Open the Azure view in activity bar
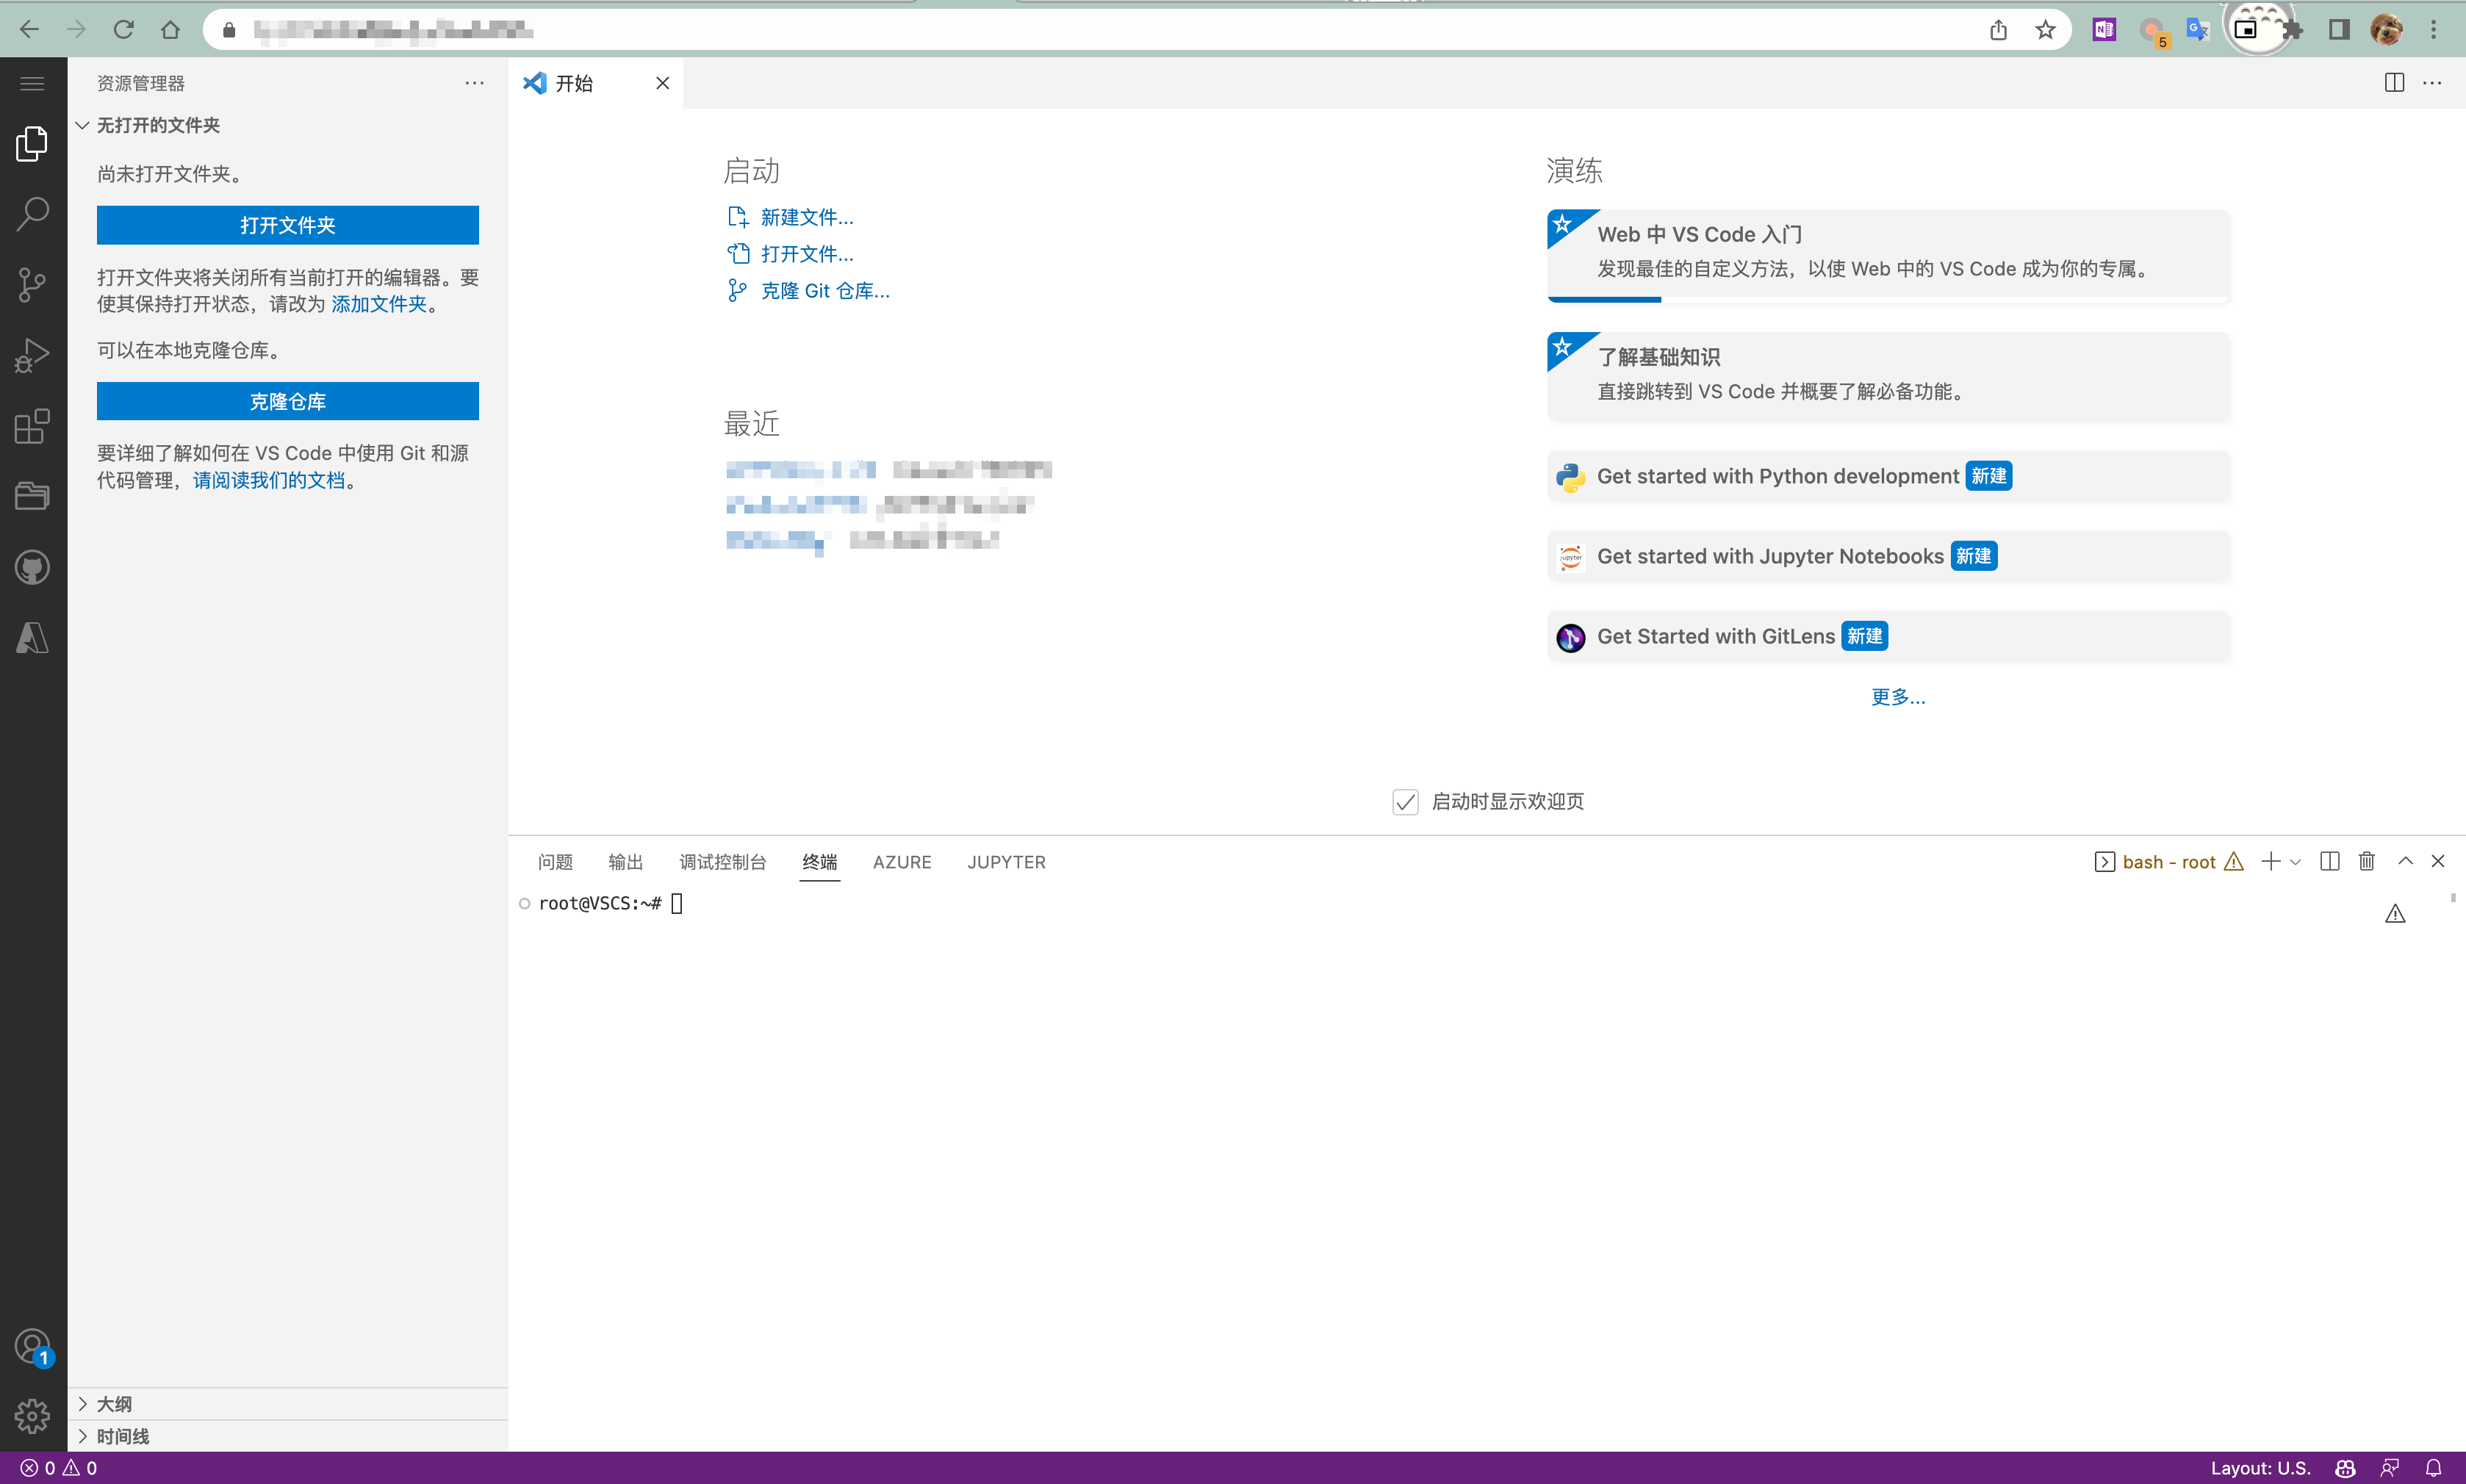This screenshot has width=2466, height=1484. [x=32, y=637]
